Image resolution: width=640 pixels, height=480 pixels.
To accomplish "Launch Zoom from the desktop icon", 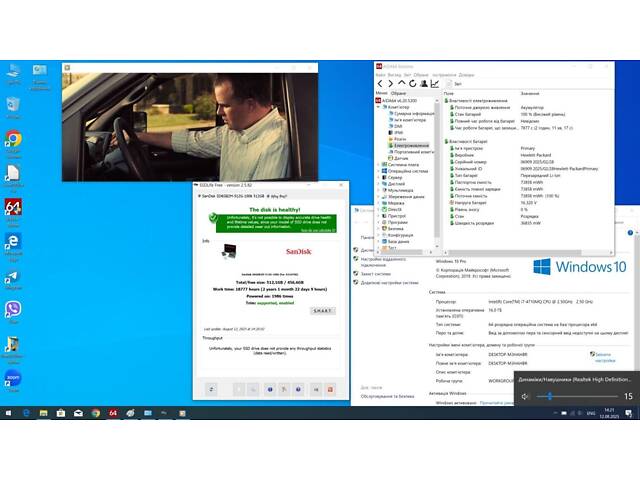I will (13, 379).
